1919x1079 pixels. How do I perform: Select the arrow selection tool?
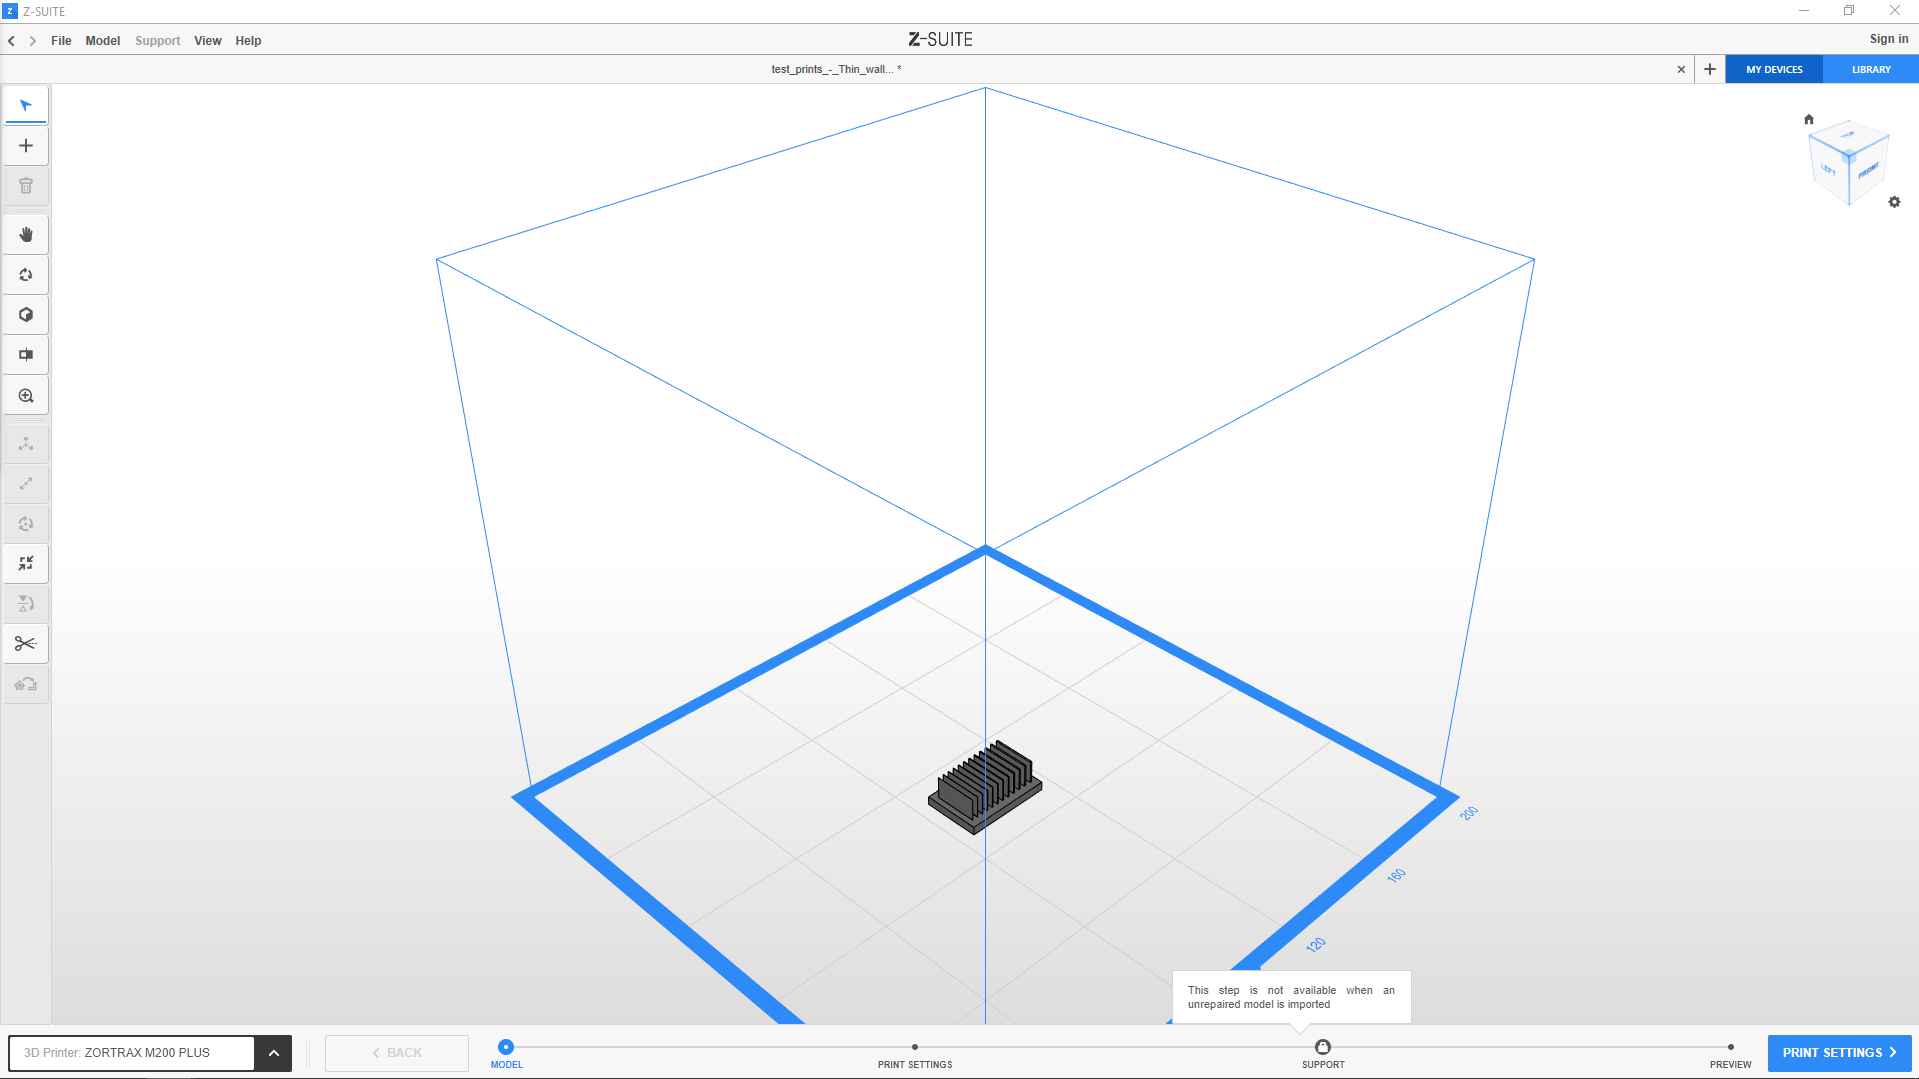click(26, 106)
